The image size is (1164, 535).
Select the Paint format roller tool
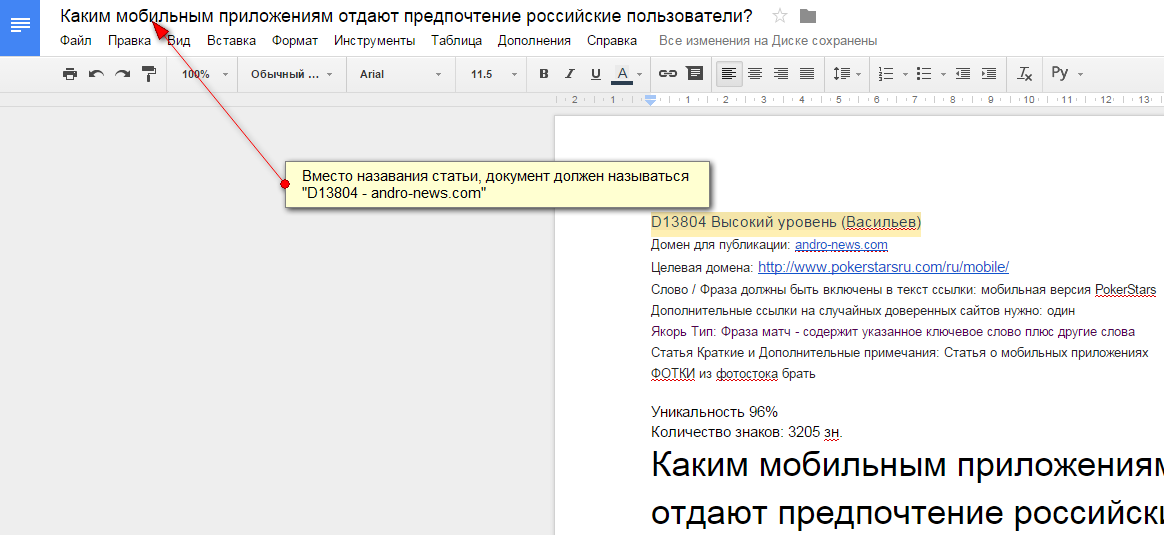[149, 74]
